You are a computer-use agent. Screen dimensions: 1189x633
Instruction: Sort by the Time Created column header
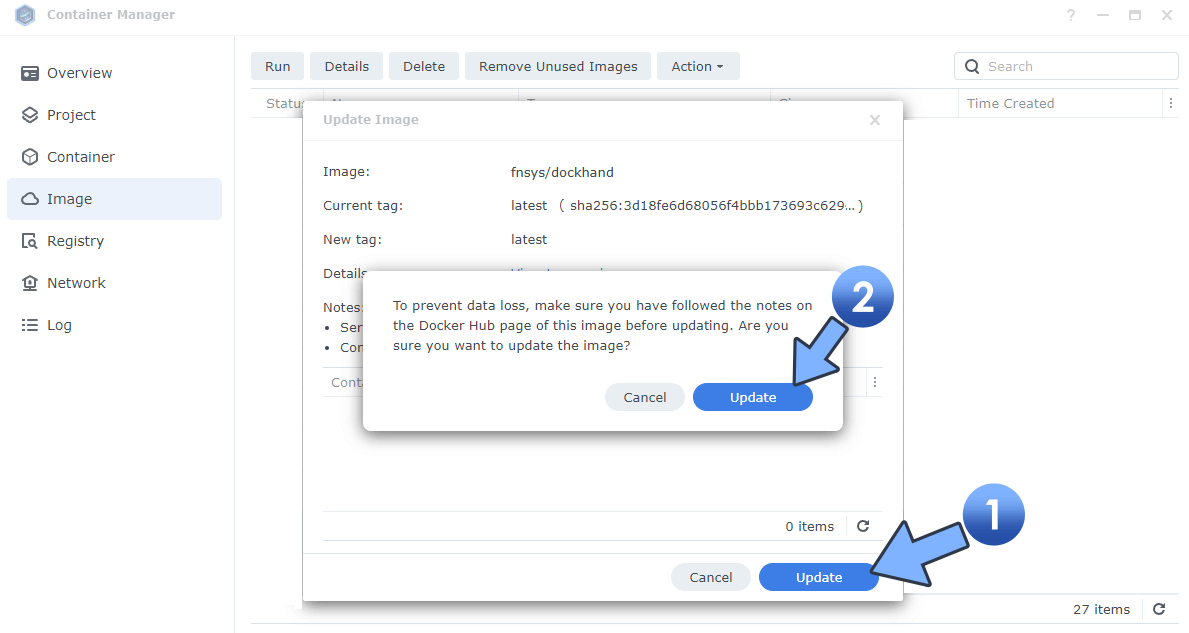1010,103
